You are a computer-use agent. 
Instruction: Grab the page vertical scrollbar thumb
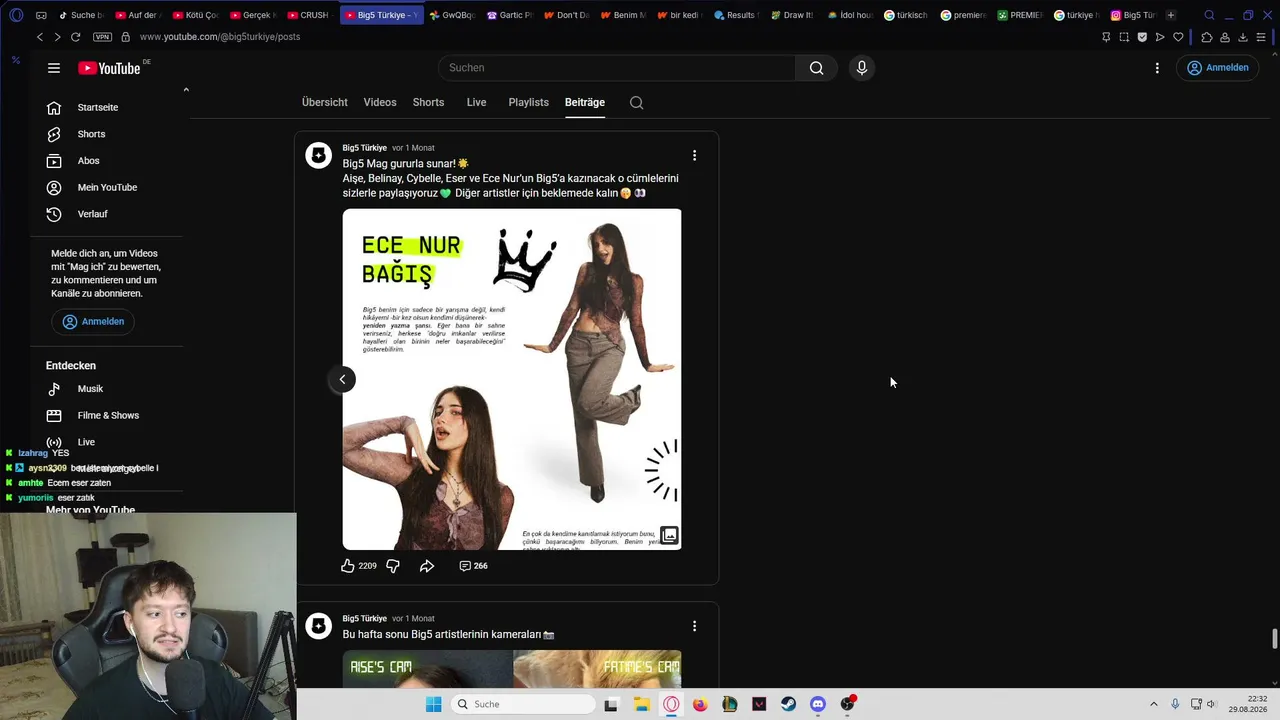[x=1274, y=638]
